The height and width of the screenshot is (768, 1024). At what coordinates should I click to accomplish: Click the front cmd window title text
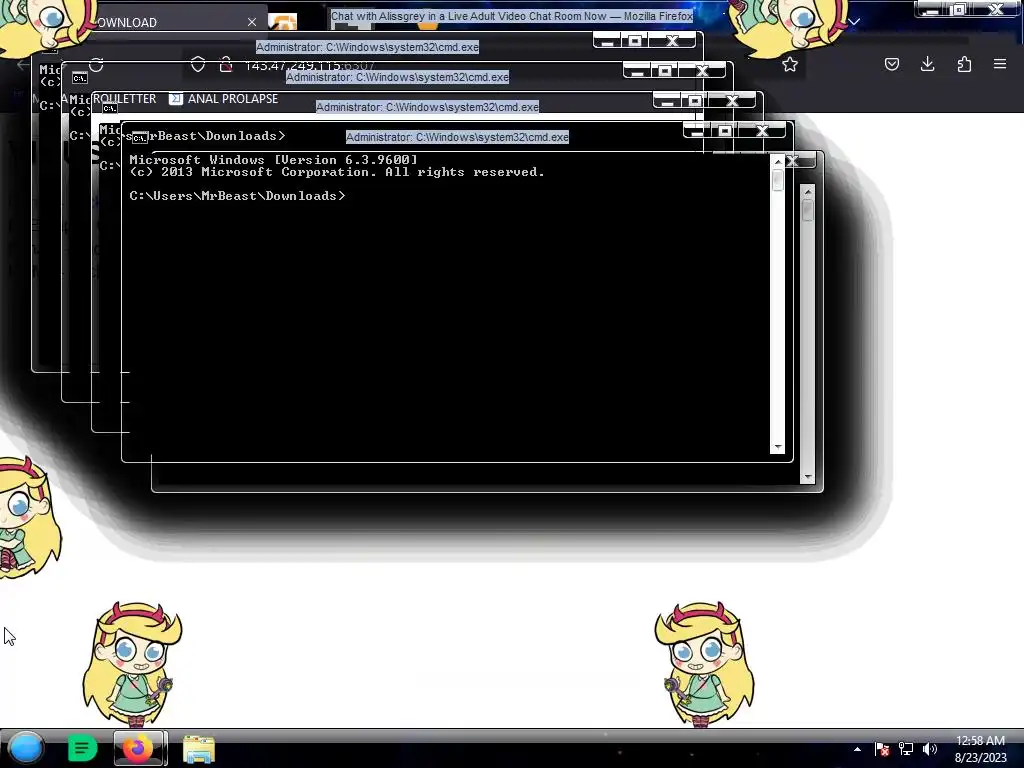tap(457, 137)
